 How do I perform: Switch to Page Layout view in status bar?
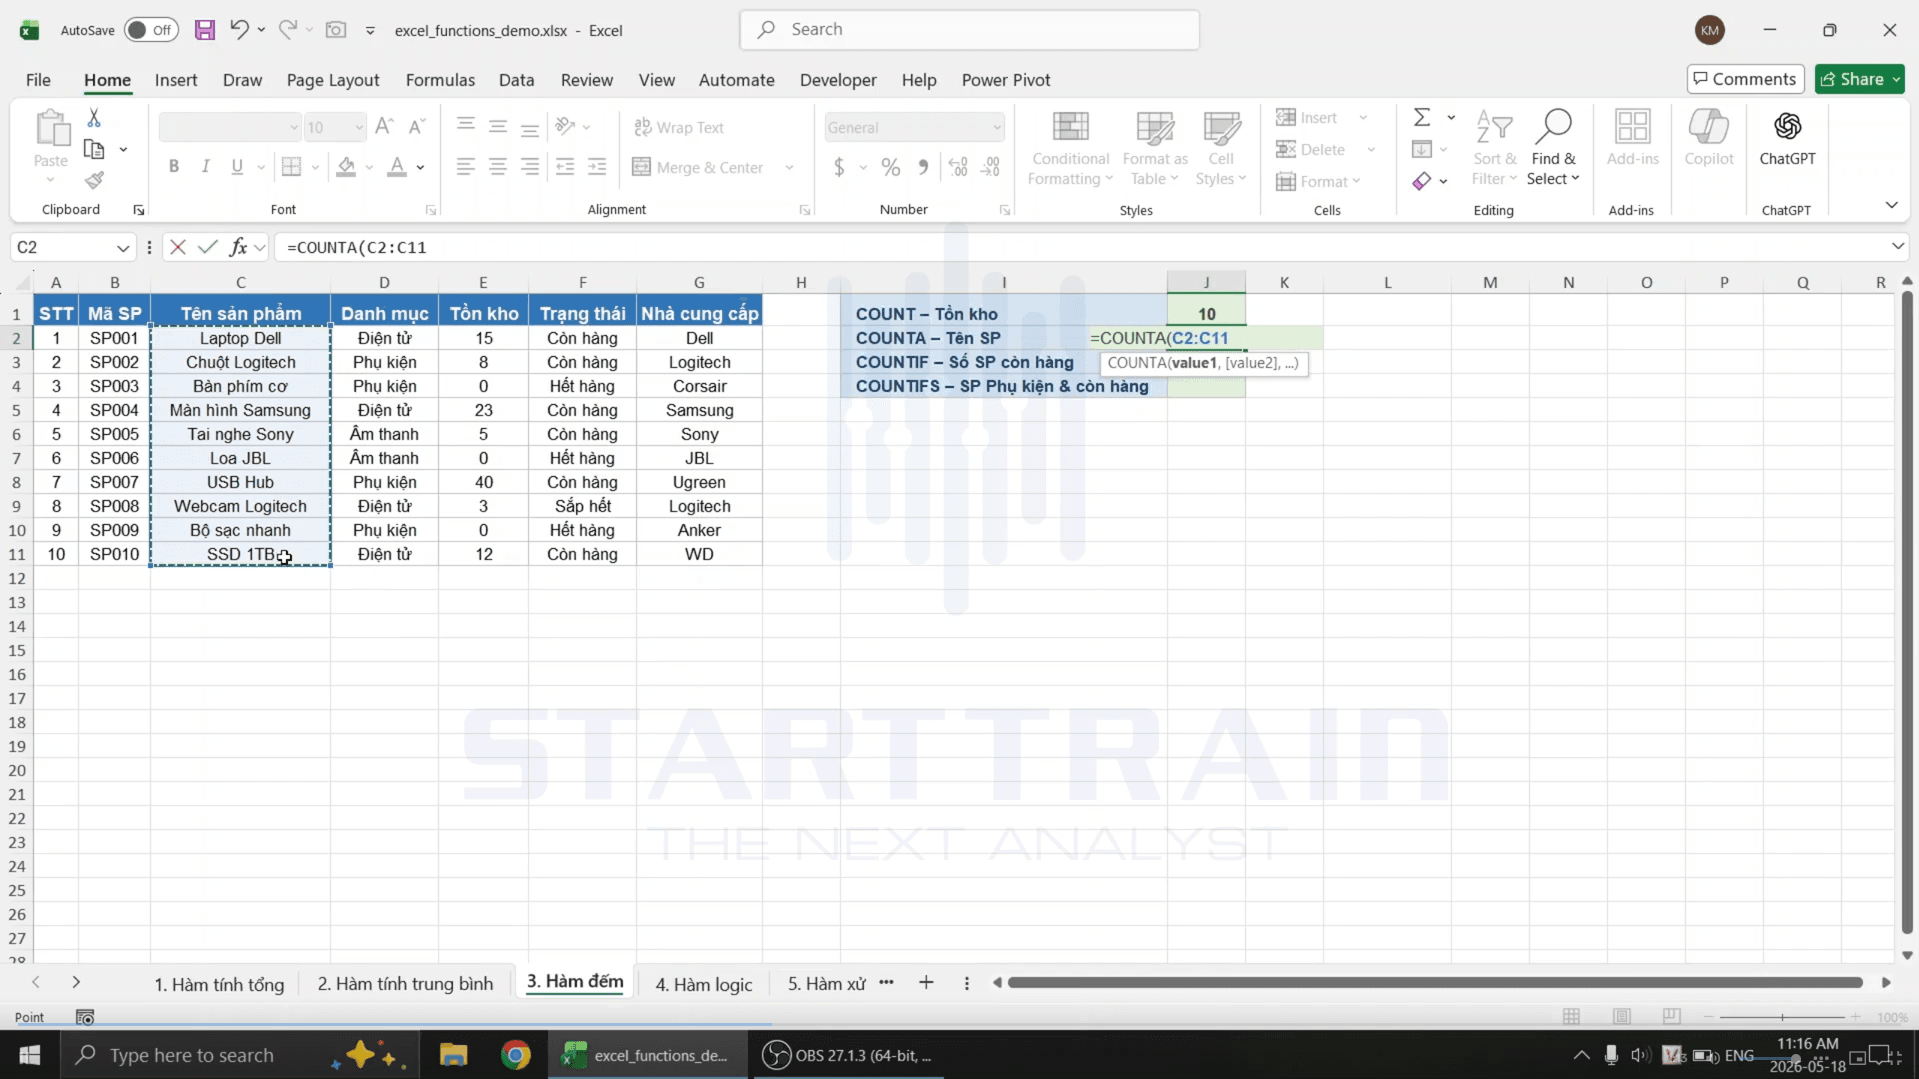coord(1621,1017)
